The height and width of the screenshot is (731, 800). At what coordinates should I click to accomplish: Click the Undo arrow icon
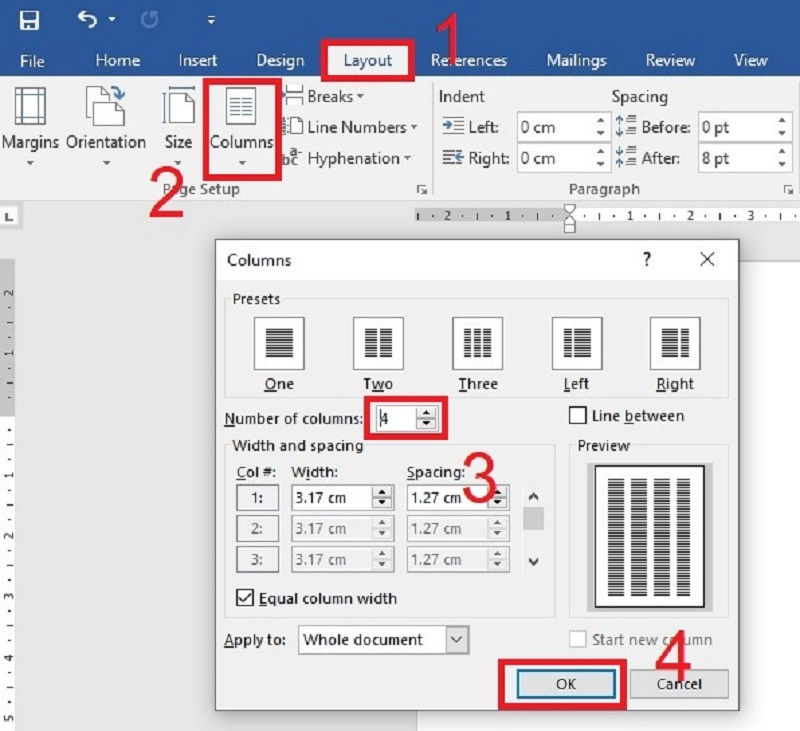pyautogui.click(x=87, y=20)
